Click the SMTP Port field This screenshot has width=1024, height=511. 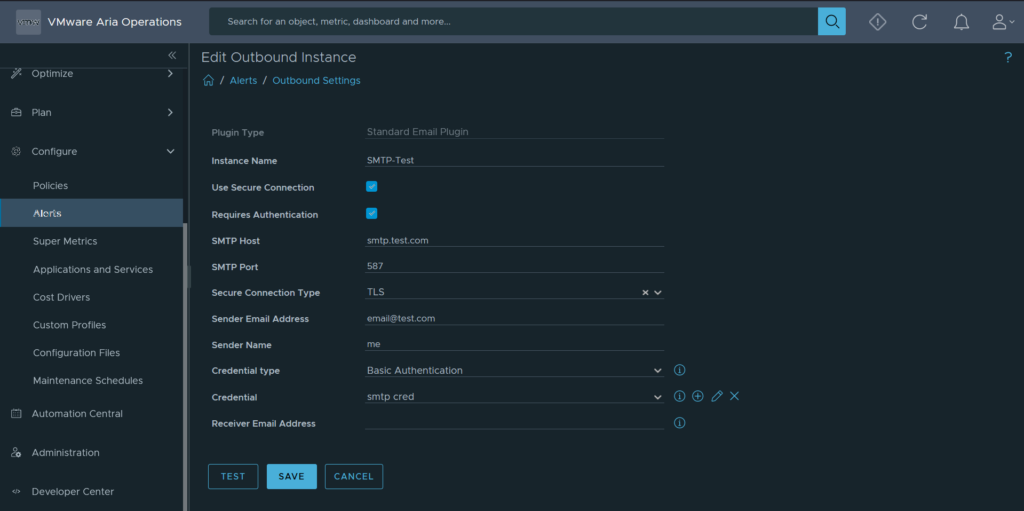515,267
